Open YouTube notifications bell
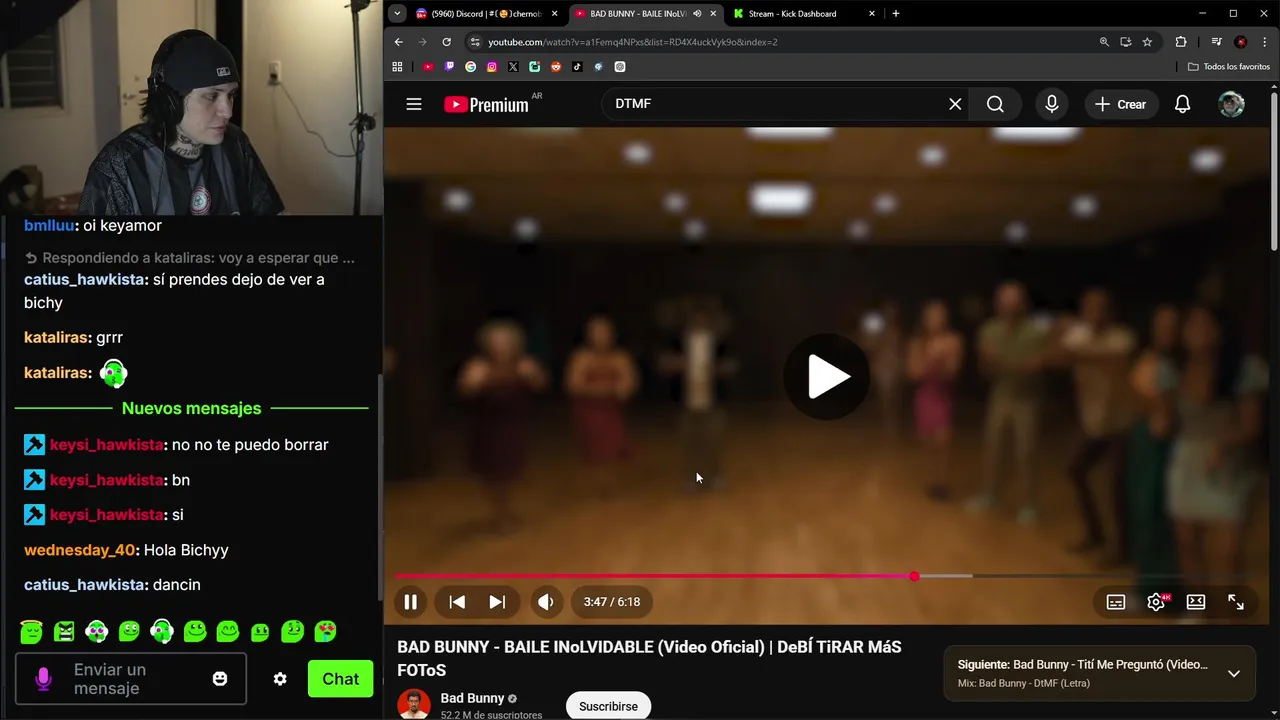 [1182, 104]
